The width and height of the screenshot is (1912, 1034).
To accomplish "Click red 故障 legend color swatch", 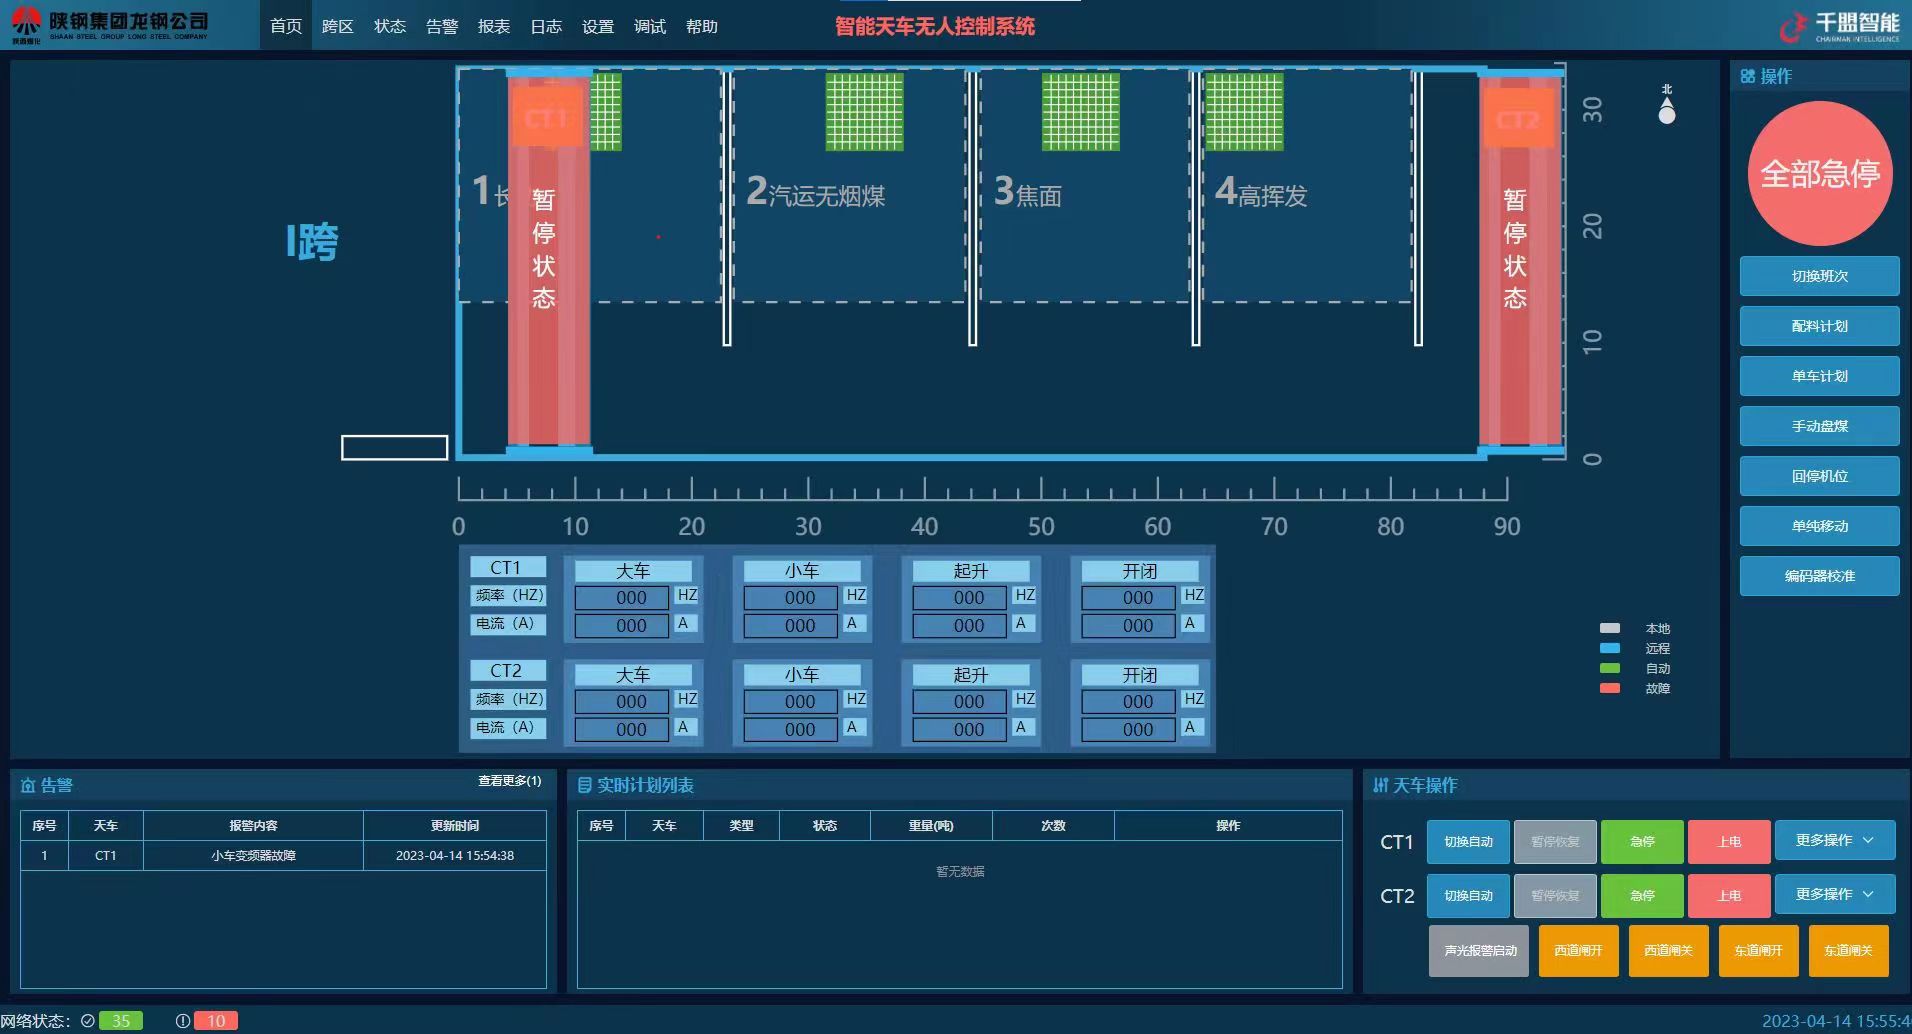I will click(x=1610, y=688).
